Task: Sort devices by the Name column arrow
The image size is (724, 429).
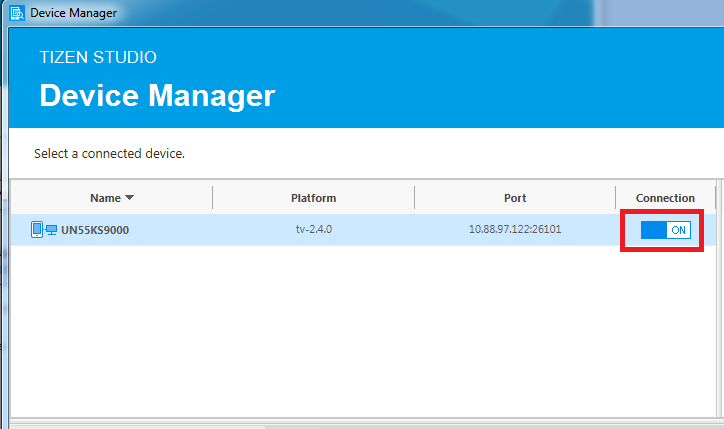Action: pyautogui.click(x=130, y=198)
